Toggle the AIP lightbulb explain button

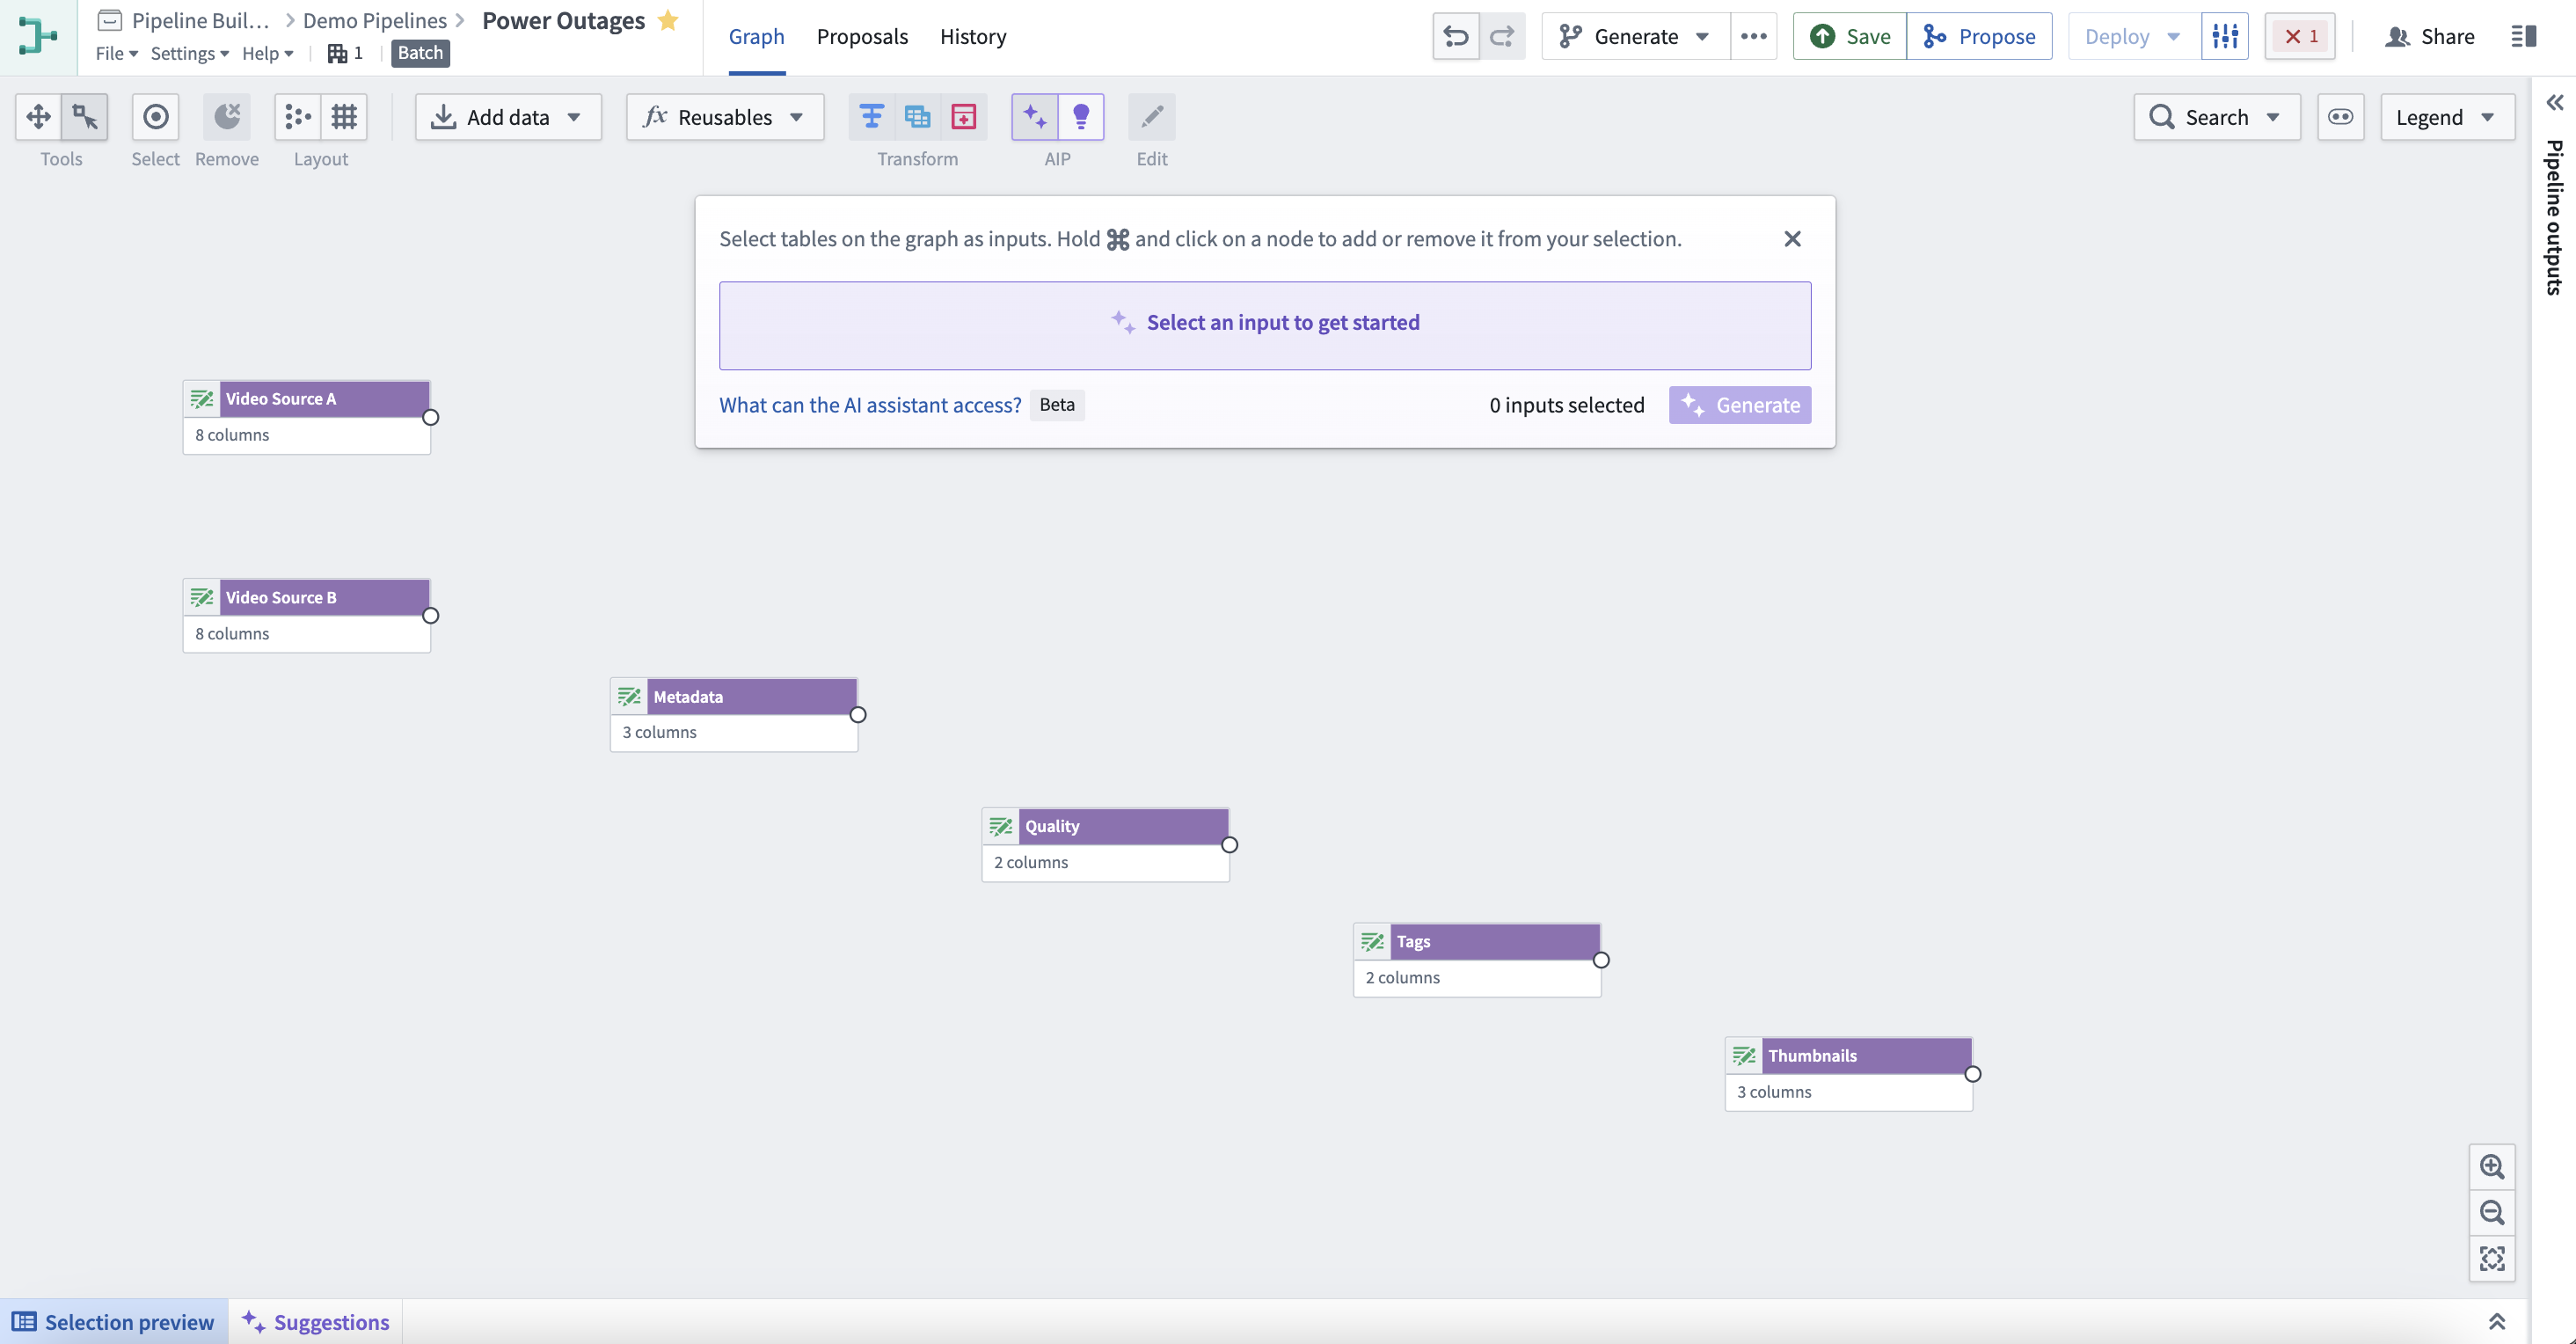(x=1081, y=117)
